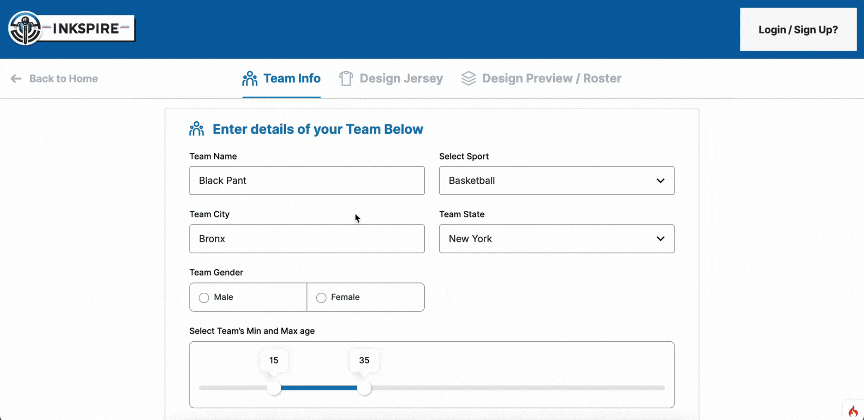Switch to the Design Jersey tab
This screenshot has height=420, width=864.
(x=400, y=78)
